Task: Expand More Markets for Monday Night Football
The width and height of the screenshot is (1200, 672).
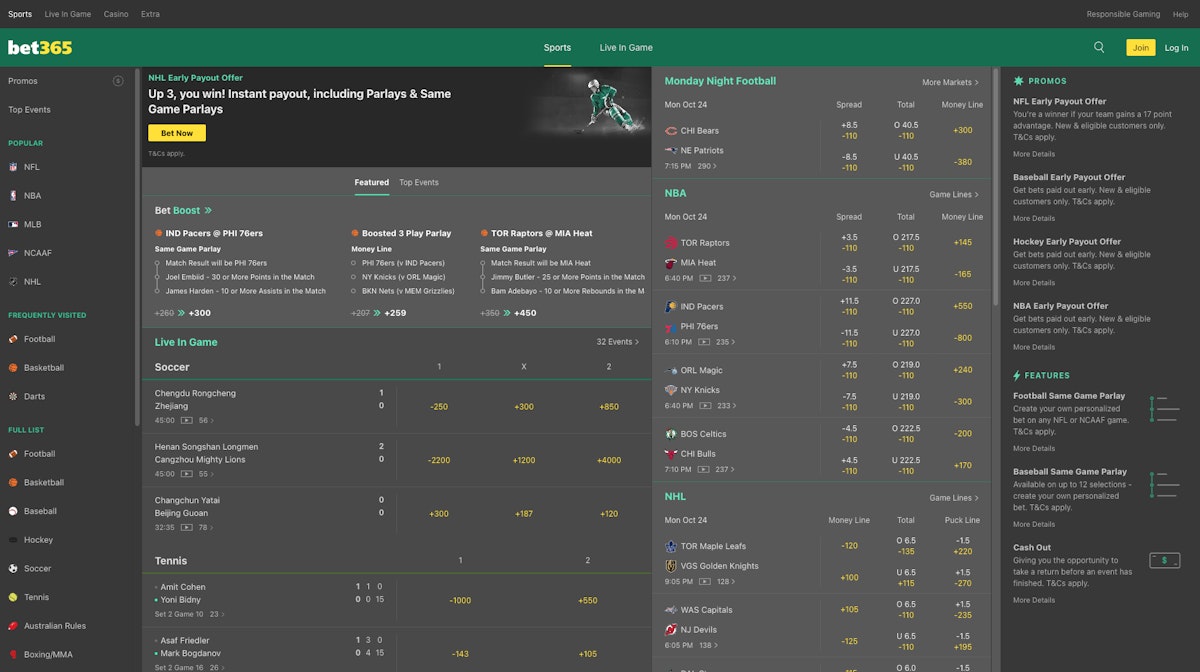Action: (950, 82)
